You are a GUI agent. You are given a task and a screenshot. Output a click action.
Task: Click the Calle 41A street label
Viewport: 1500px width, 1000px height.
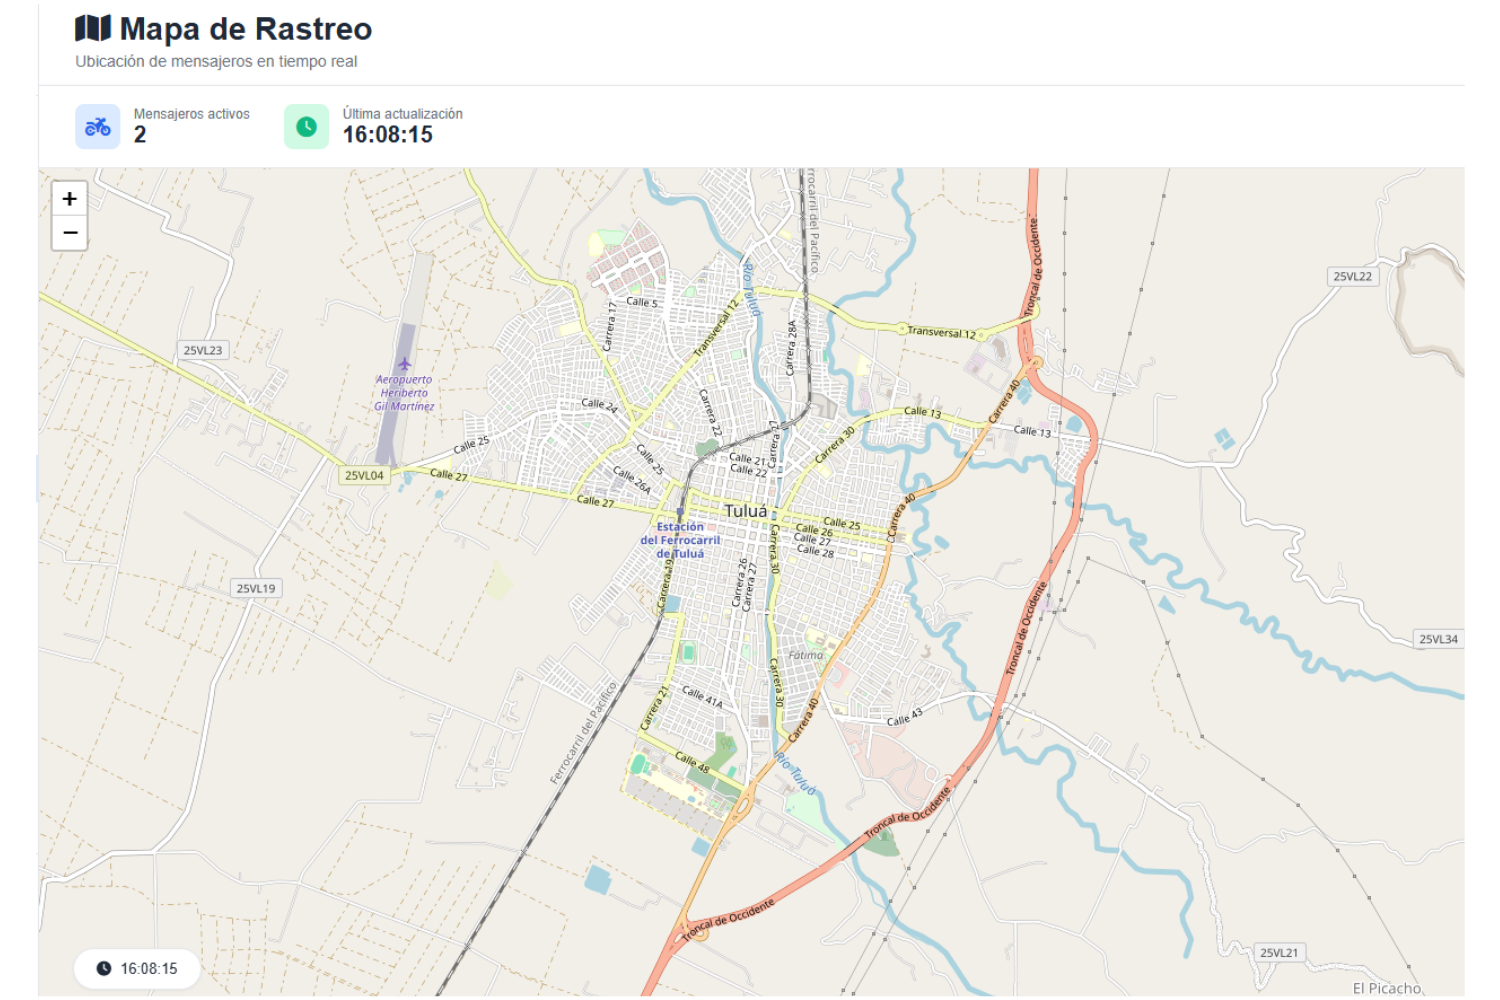(702, 697)
